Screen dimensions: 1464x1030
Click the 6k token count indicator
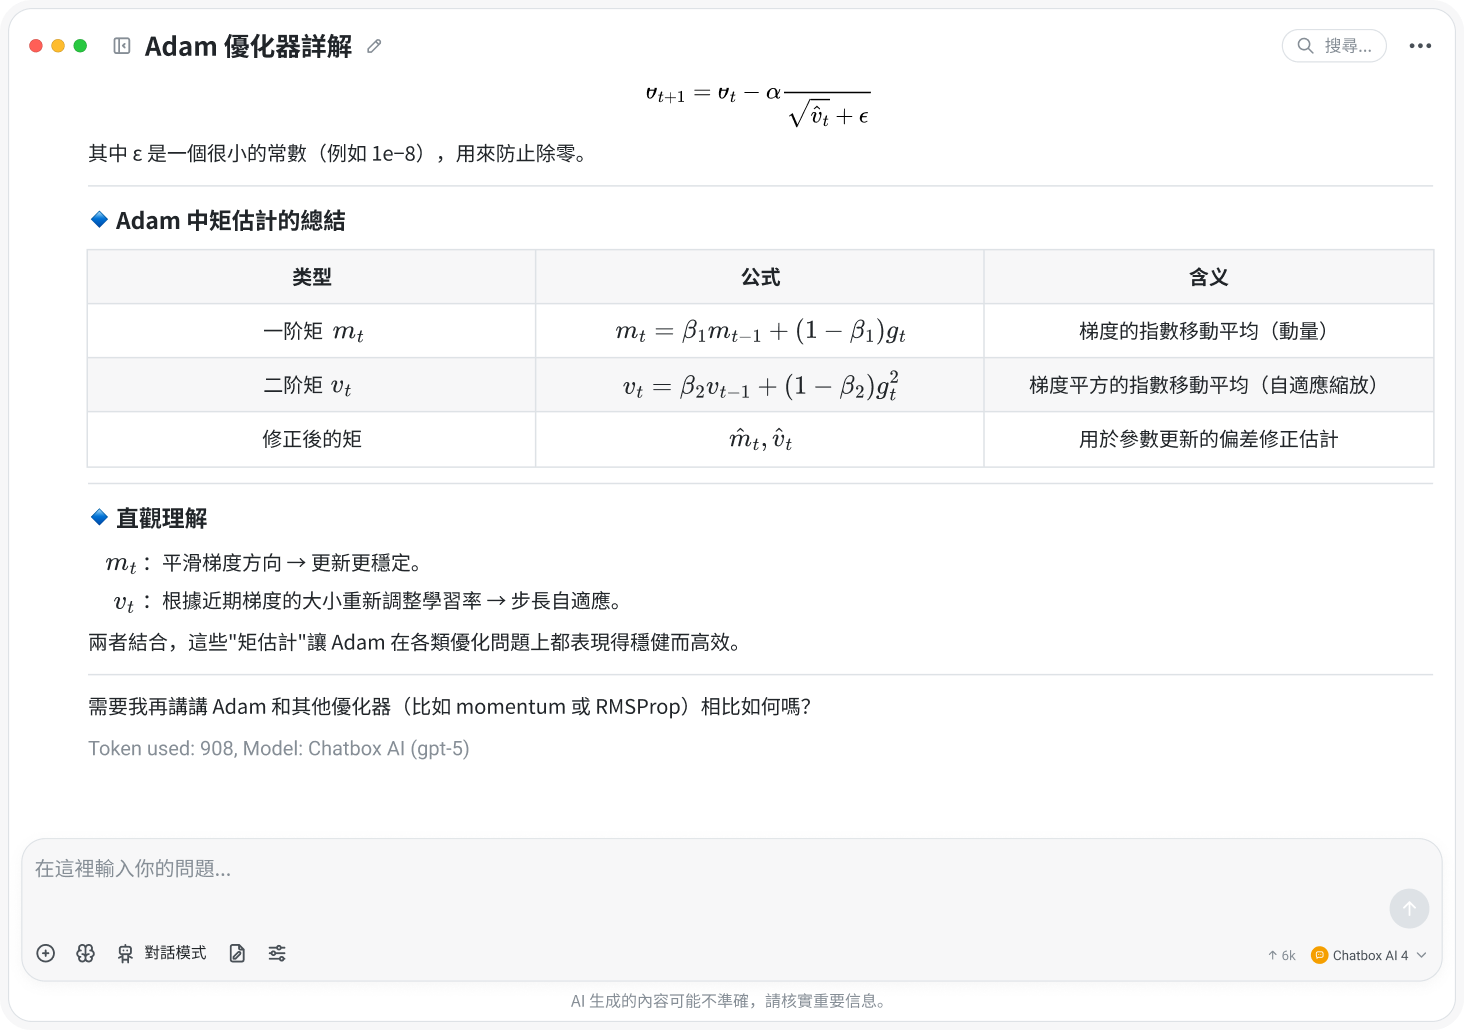(1281, 955)
